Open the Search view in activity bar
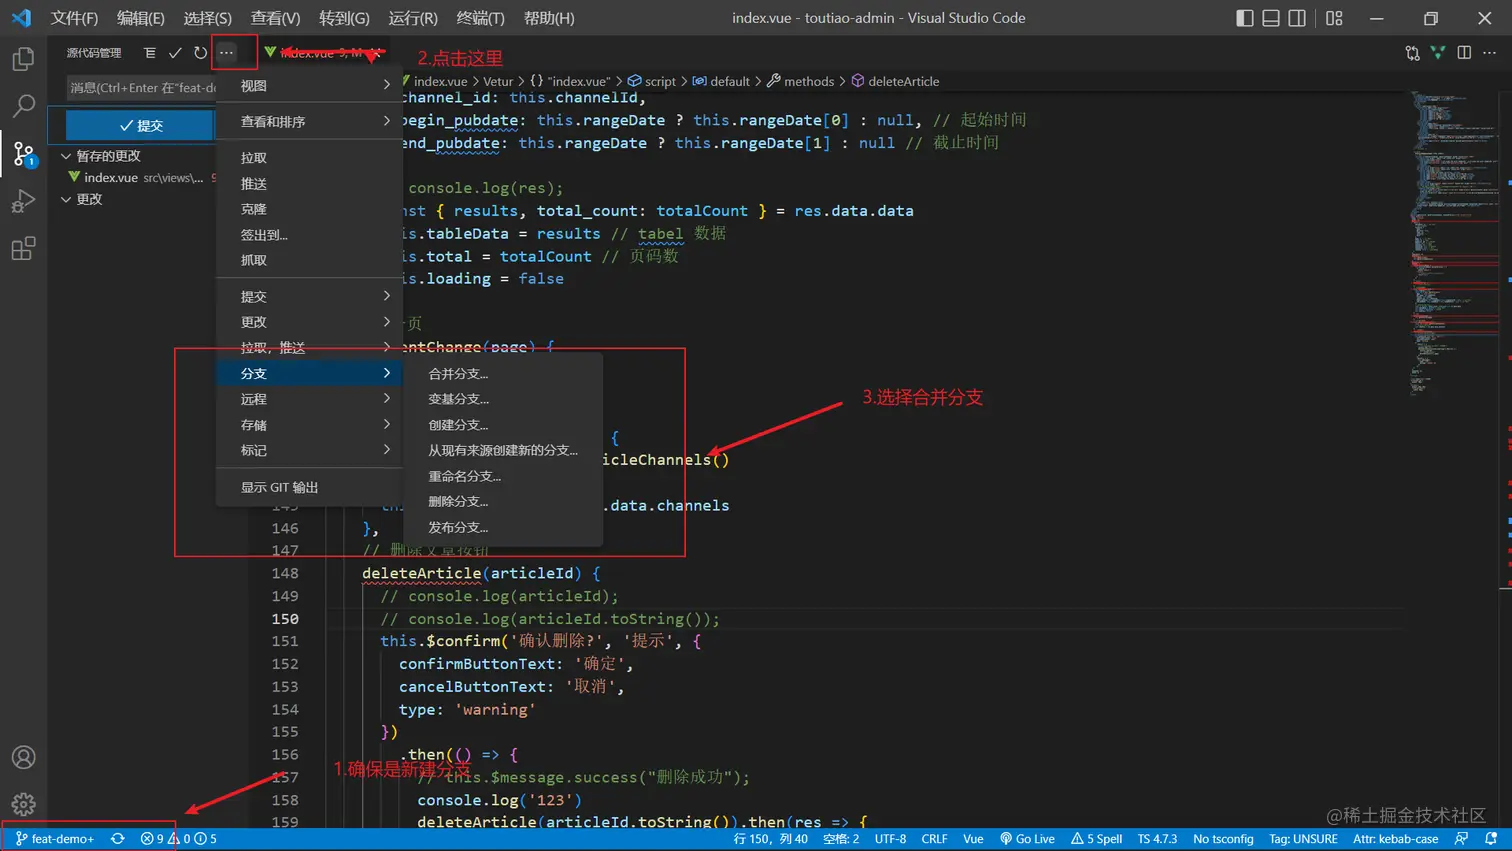This screenshot has height=851, width=1512. coord(23,106)
